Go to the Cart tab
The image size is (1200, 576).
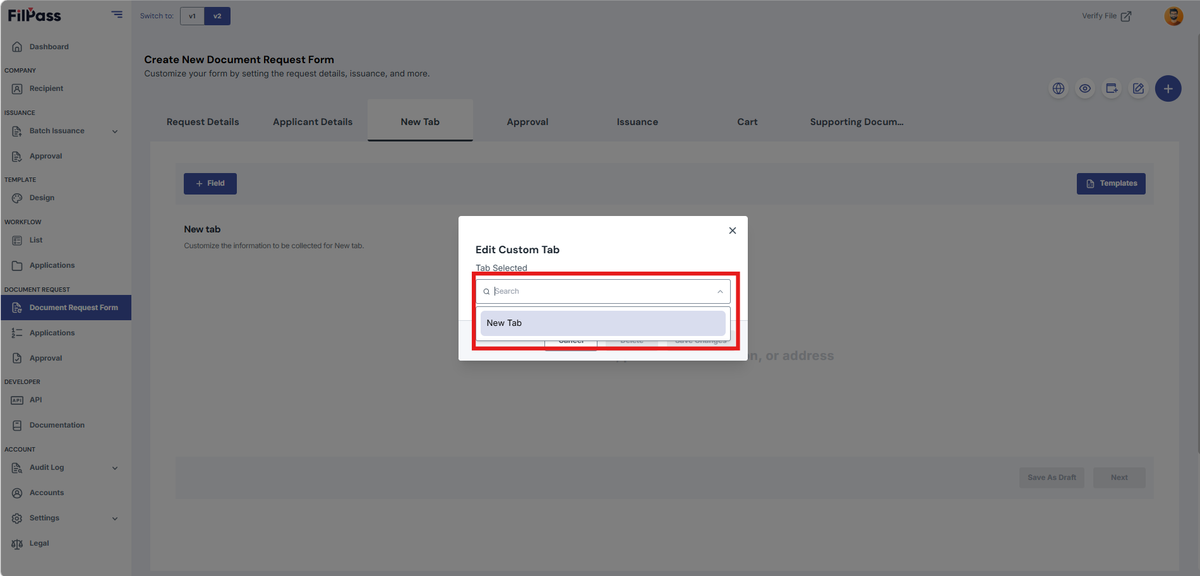tap(747, 122)
